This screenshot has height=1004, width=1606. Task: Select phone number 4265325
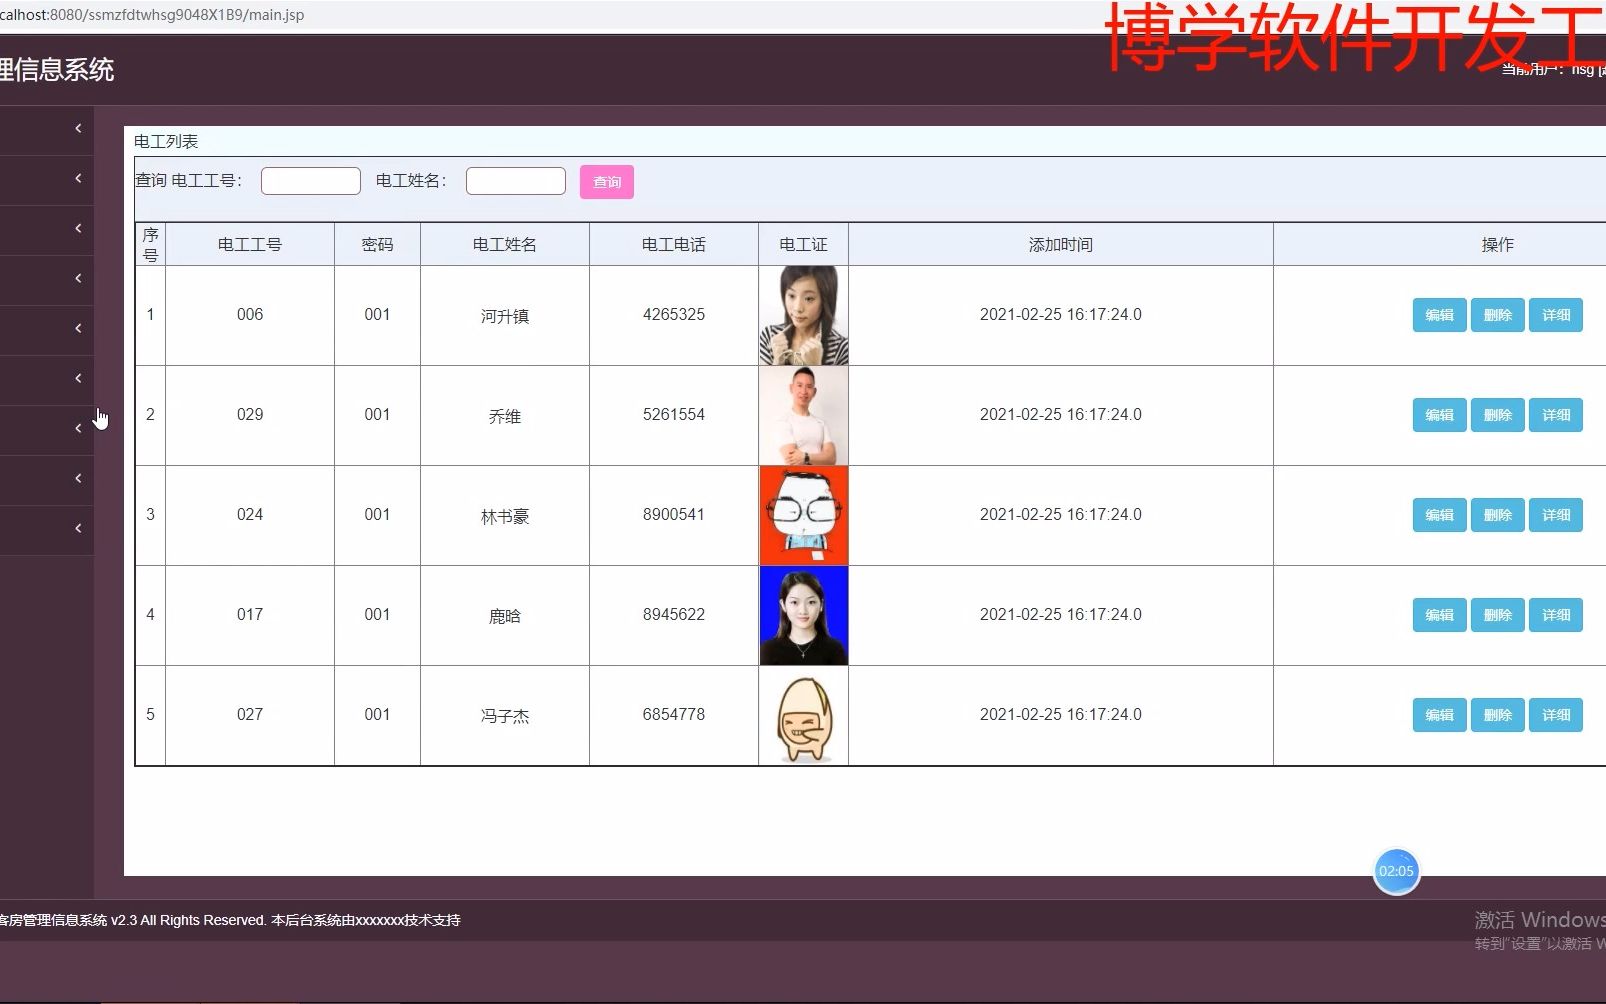tap(674, 314)
